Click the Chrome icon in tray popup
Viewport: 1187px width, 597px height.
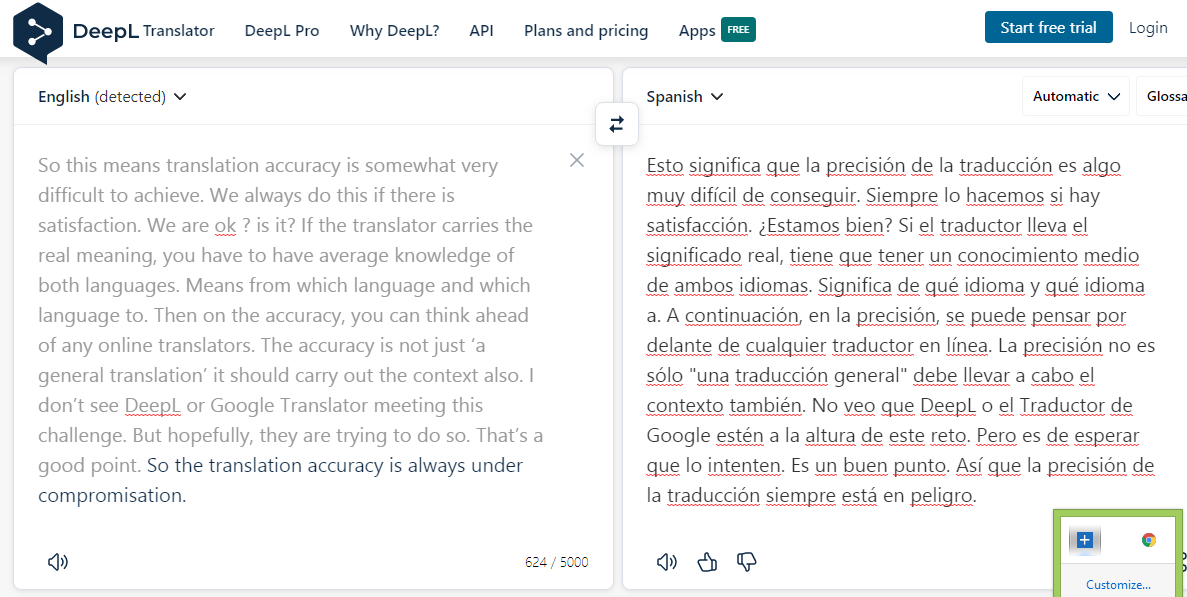point(1148,540)
